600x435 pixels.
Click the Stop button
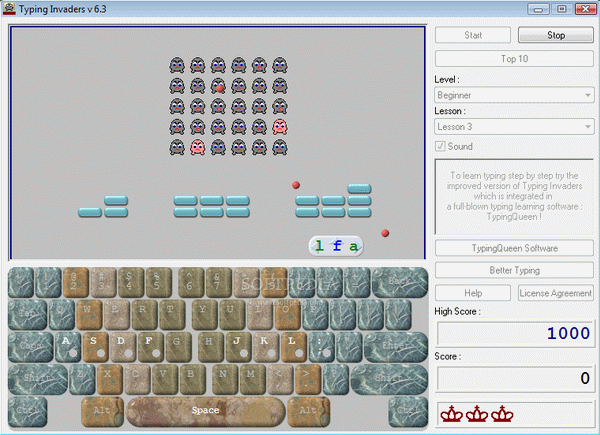point(556,35)
